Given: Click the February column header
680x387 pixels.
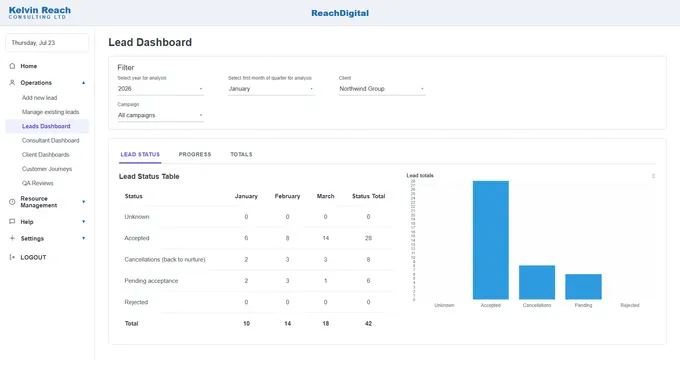Looking at the screenshot, I should point(288,196).
